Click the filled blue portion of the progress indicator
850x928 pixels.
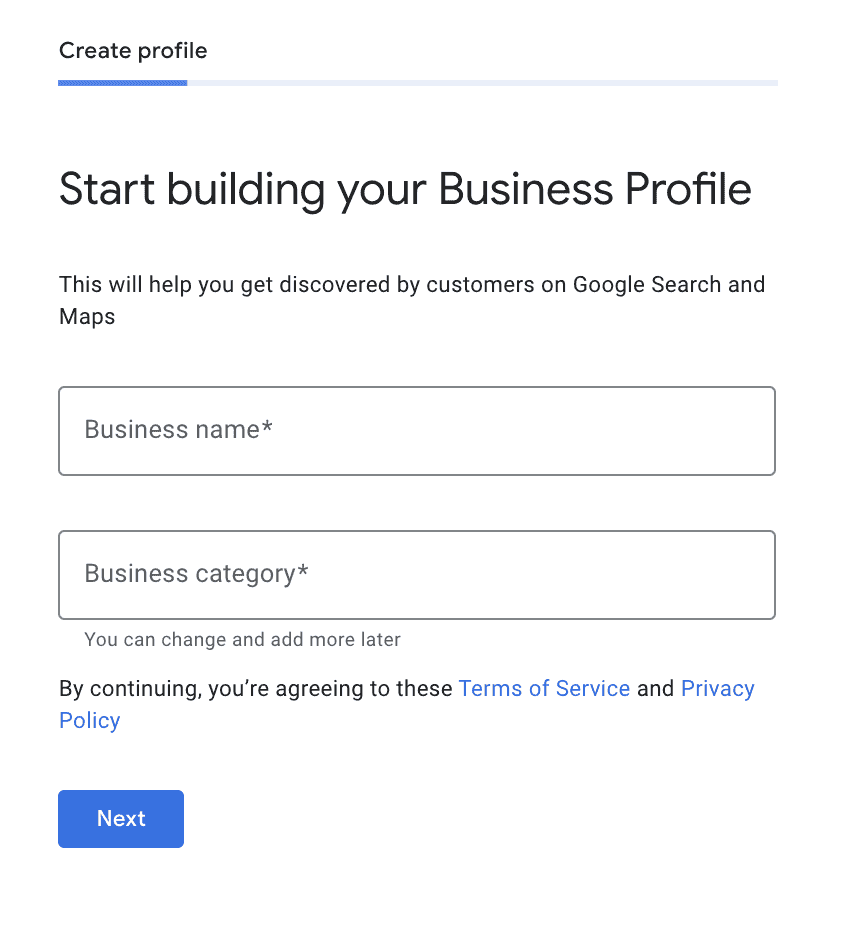click(120, 83)
